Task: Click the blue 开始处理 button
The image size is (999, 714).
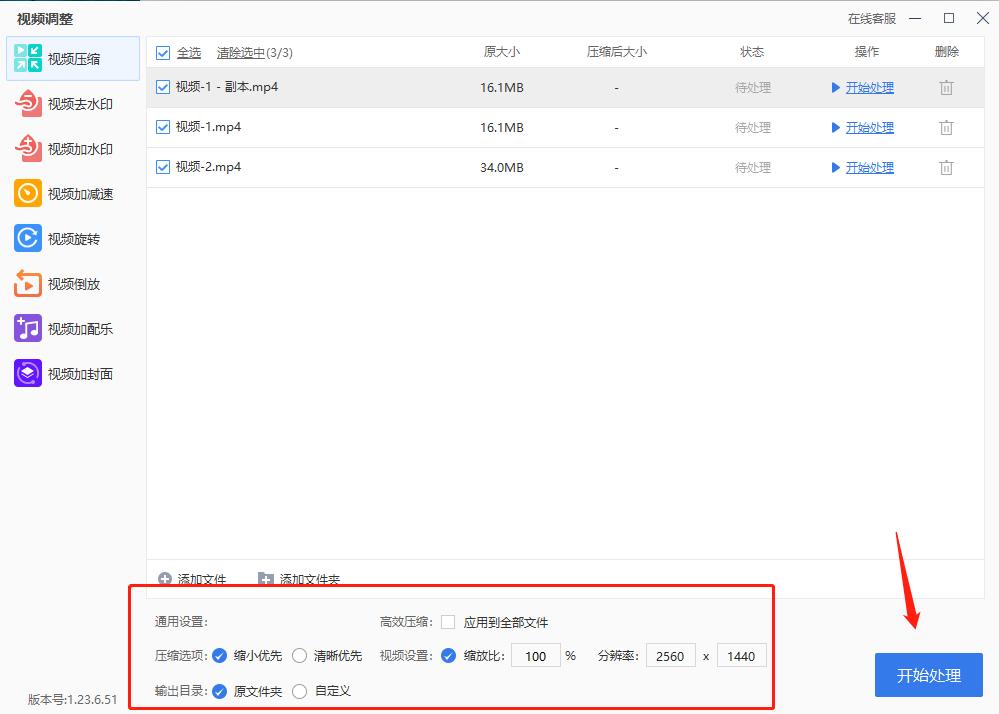Action: pyautogui.click(x=928, y=675)
